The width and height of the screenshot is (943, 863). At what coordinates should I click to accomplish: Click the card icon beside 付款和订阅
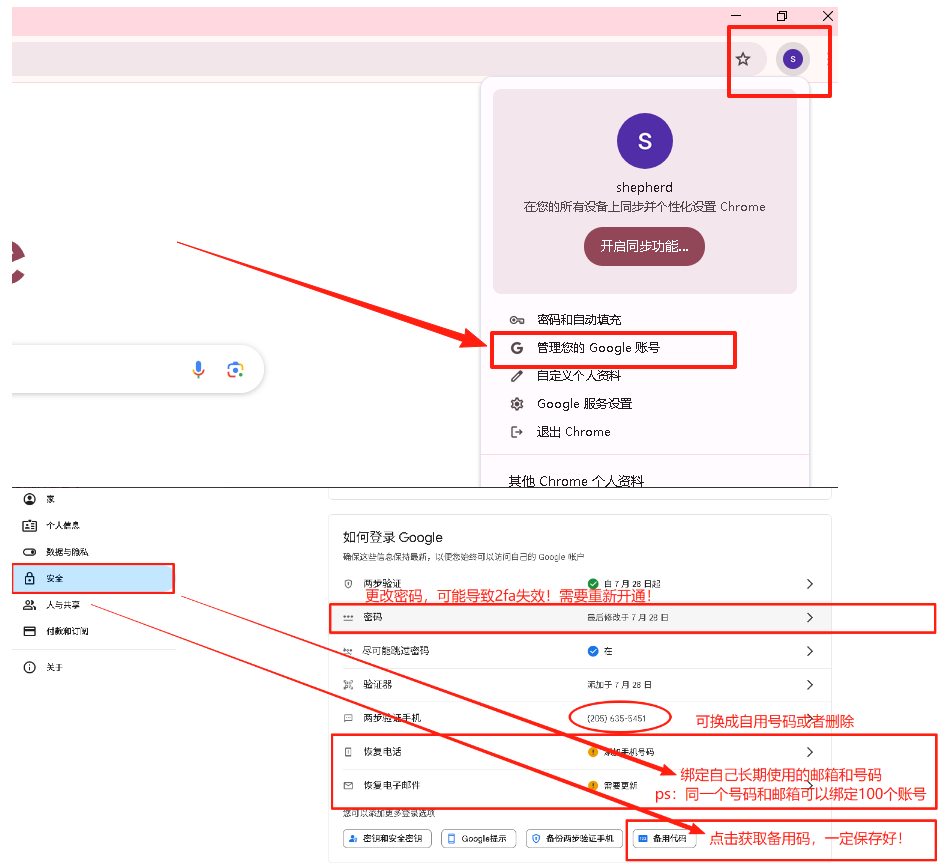(x=29, y=631)
